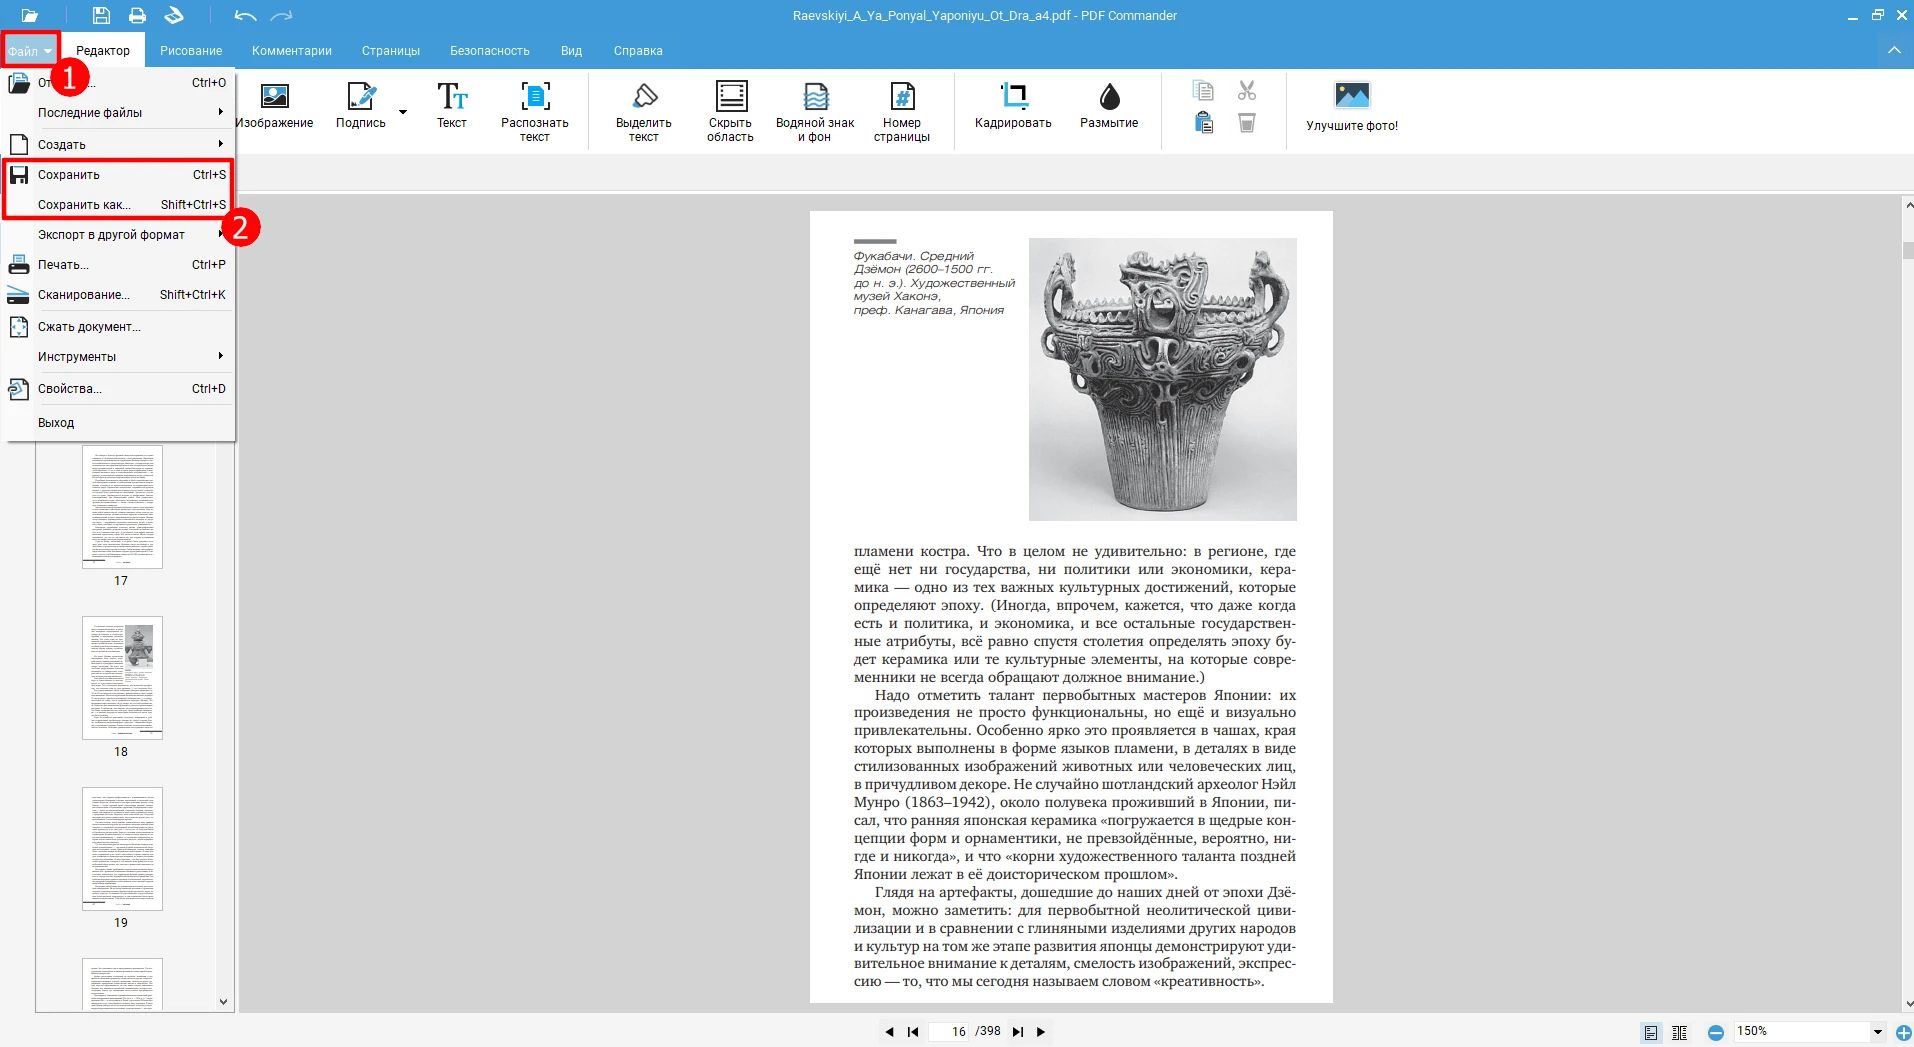Zoom out with the minus button
Image resolution: width=1914 pixels, height=1047 pixels.
pos(1716,1032)
